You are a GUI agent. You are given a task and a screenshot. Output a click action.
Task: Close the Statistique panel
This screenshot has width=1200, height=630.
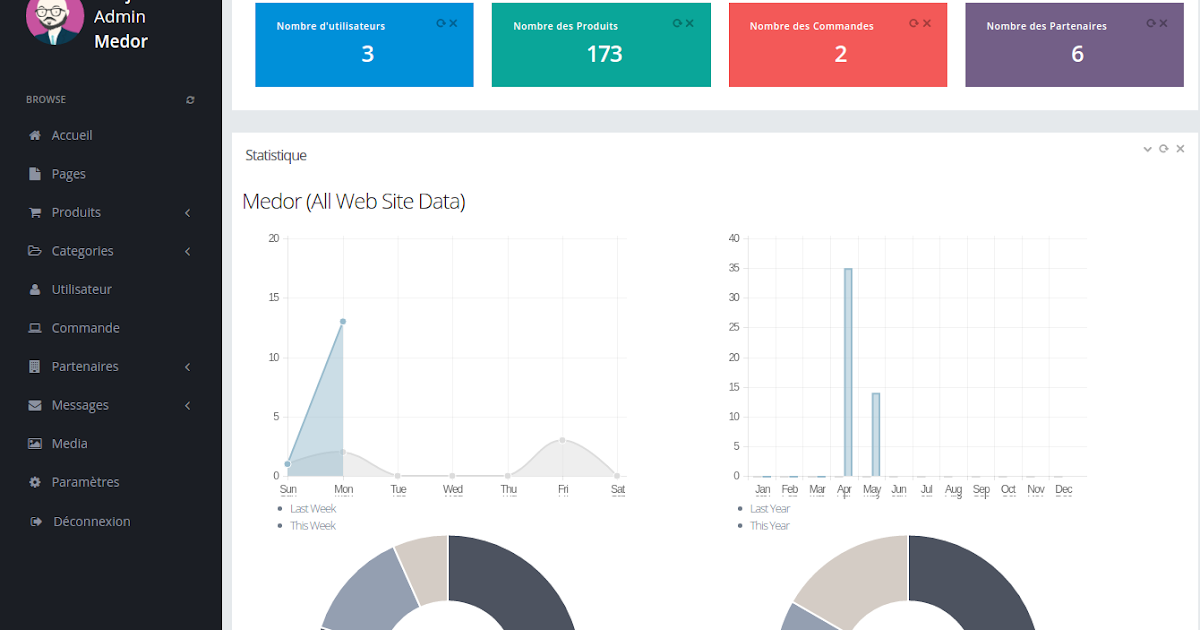[x=1180, y=149]
